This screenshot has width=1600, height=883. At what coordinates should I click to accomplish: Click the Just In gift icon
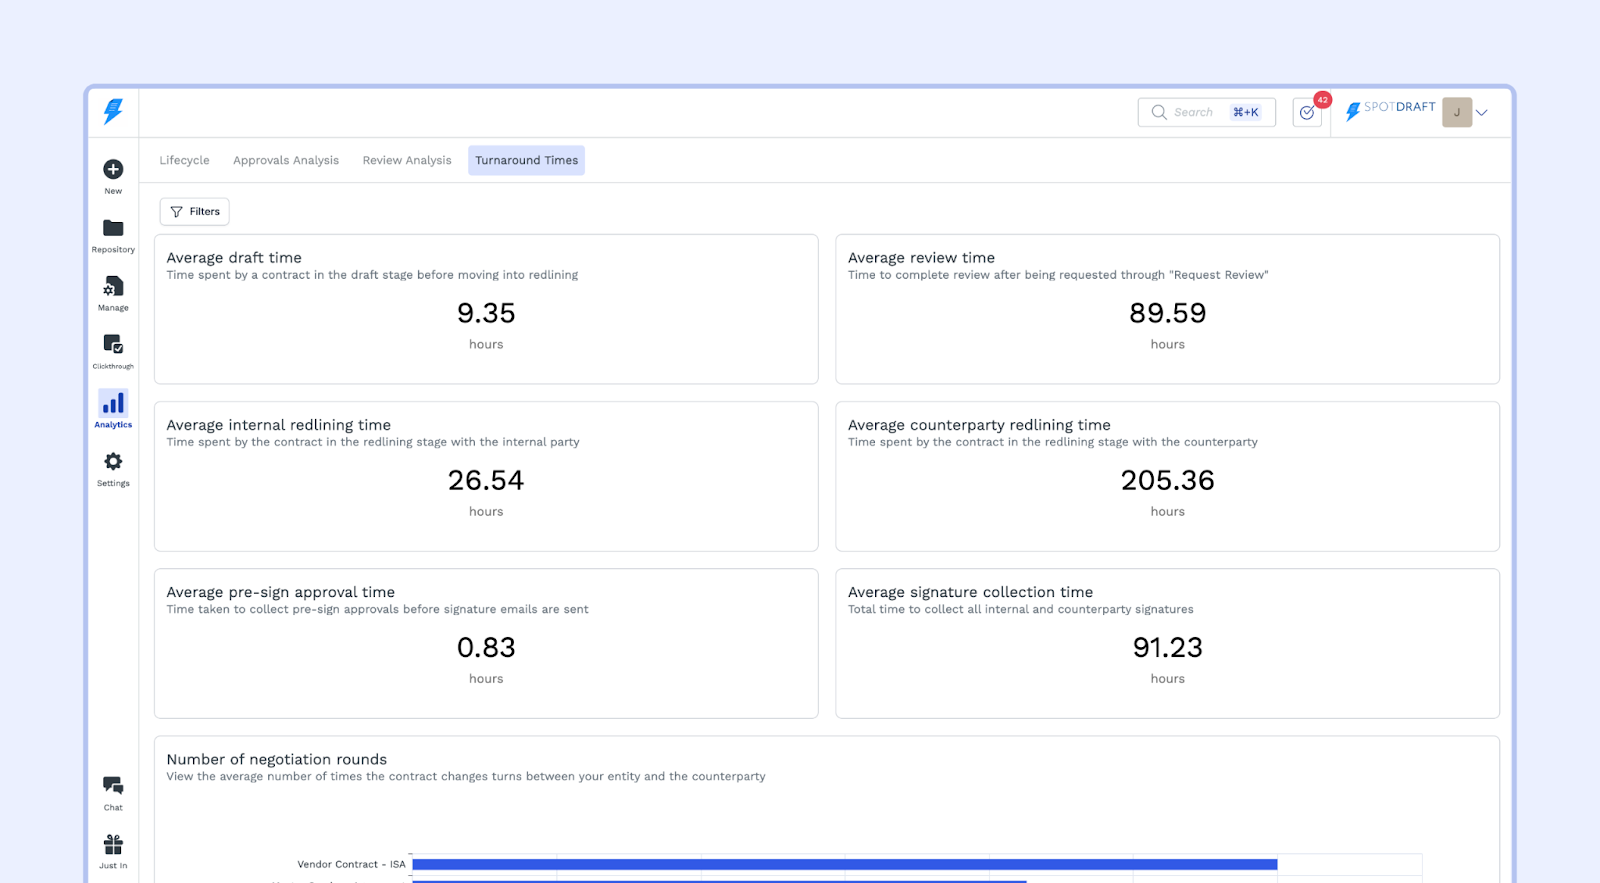(113, 845)
